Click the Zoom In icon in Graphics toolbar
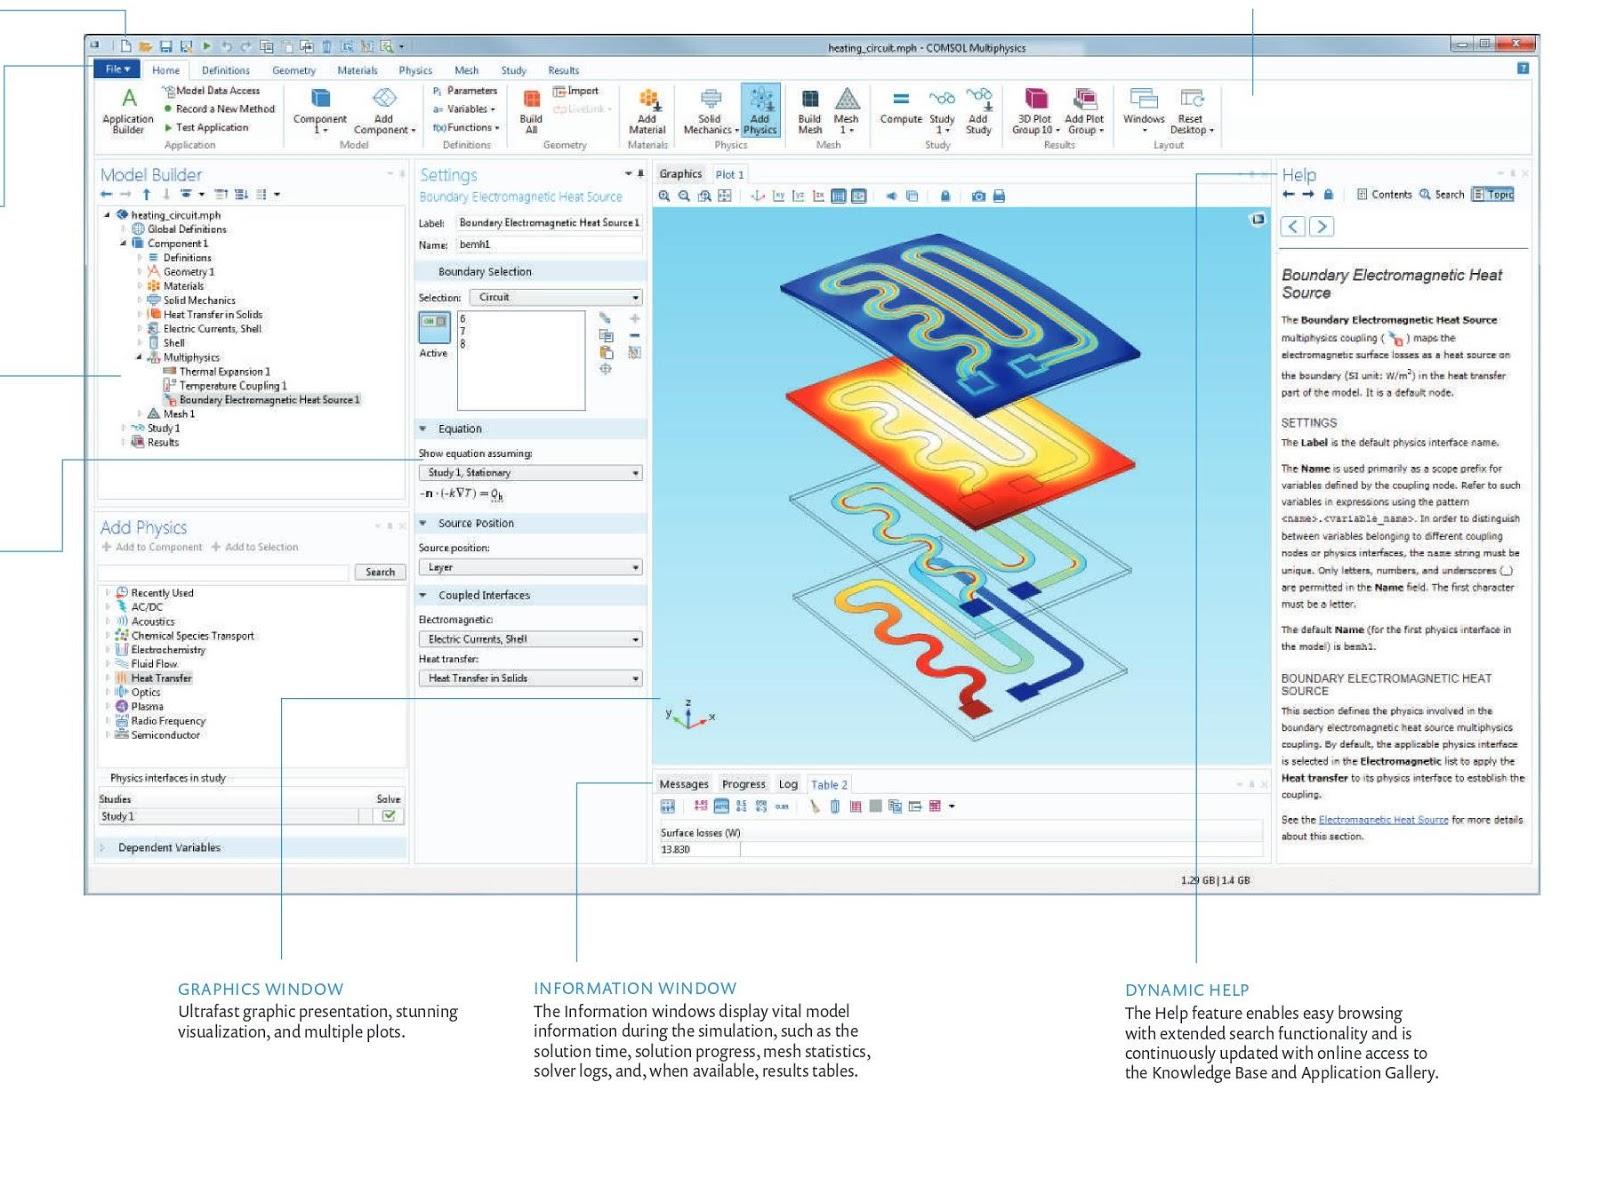Viewport: 1600px width, 1195px height. point(664,196)
